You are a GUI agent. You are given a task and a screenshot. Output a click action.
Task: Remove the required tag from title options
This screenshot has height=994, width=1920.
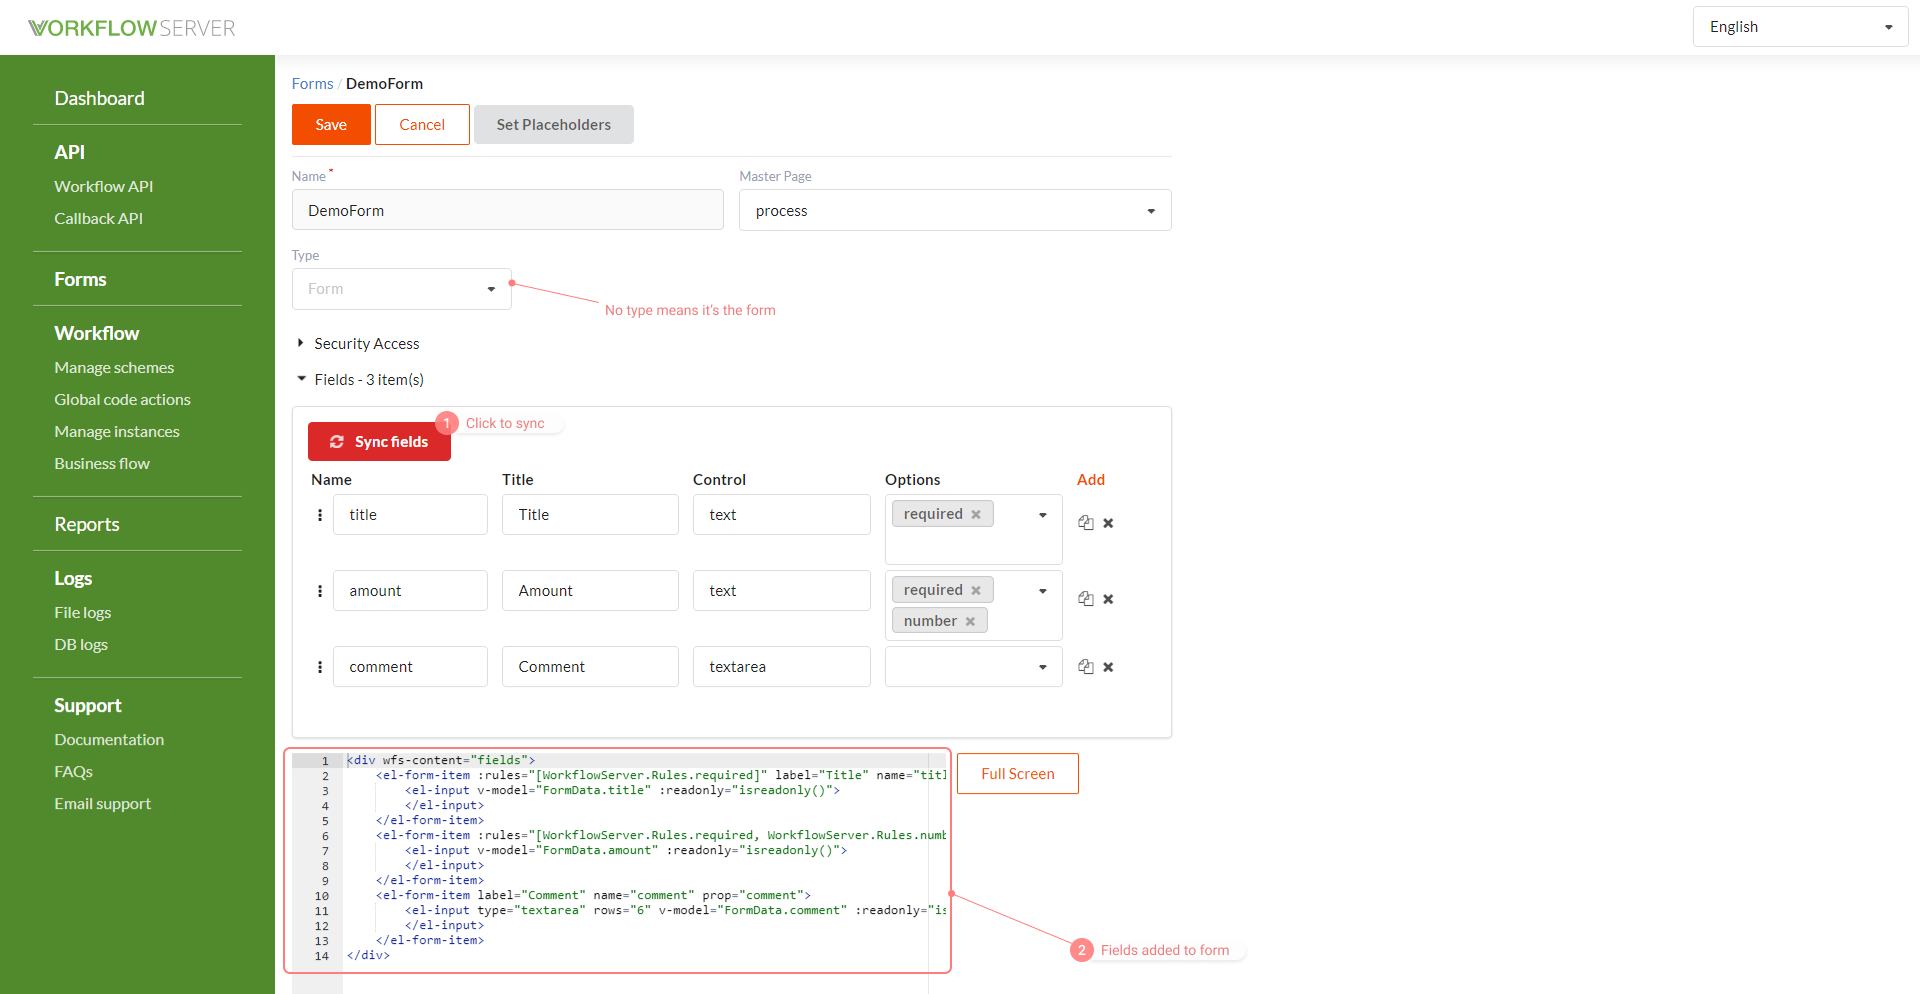(x=976, y=514)
